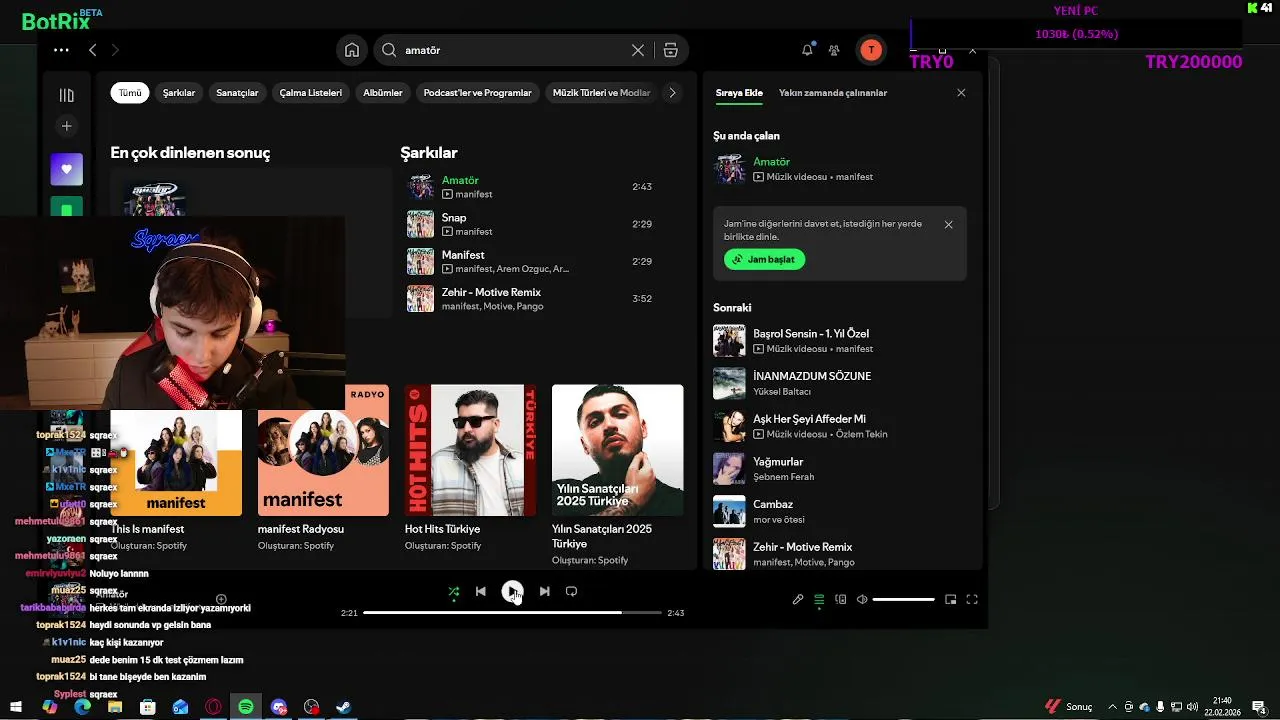Open the Yüksel Baltacı artist link
This screenshot has width=1280, height=720.
[781, 392]
